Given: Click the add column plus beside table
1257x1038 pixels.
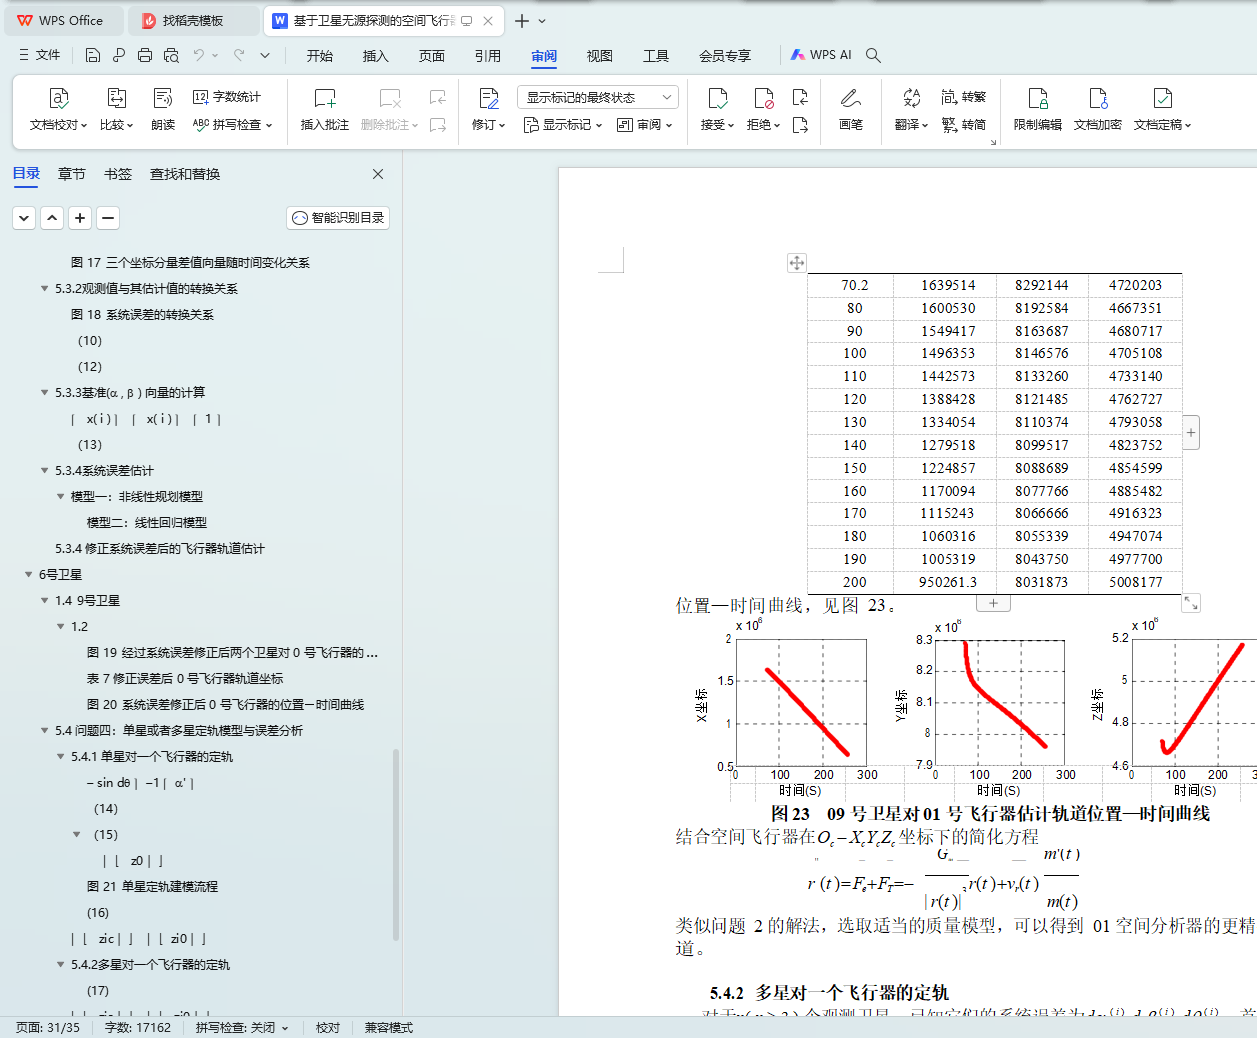Looking at the screenshot, I should [x=1191, y=433].
